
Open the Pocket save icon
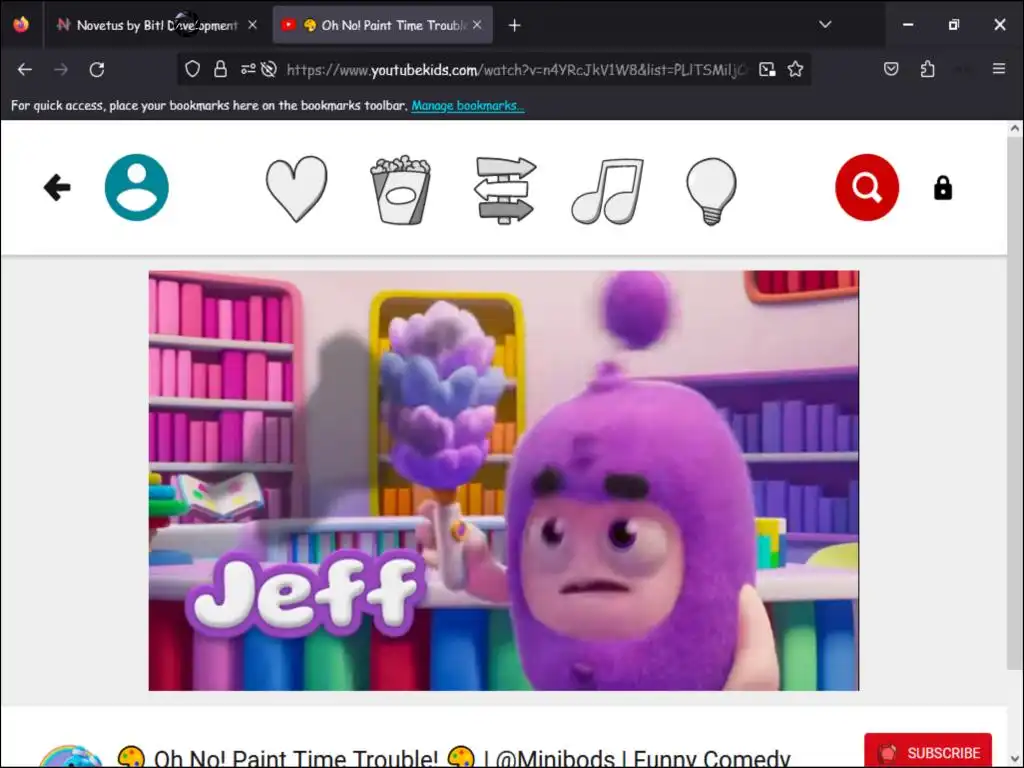pos(891,69)
